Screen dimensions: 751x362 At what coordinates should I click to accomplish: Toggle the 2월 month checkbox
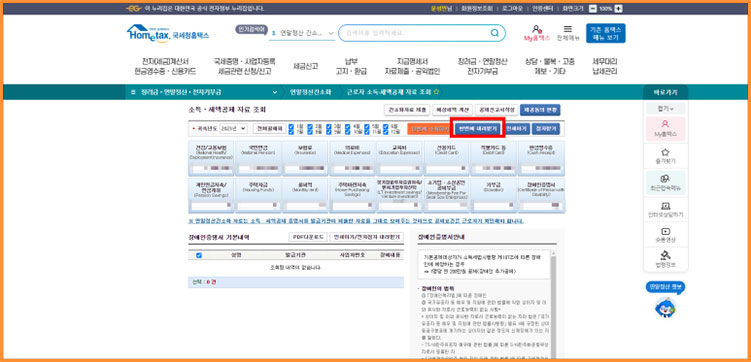click(x=310, y=126)
